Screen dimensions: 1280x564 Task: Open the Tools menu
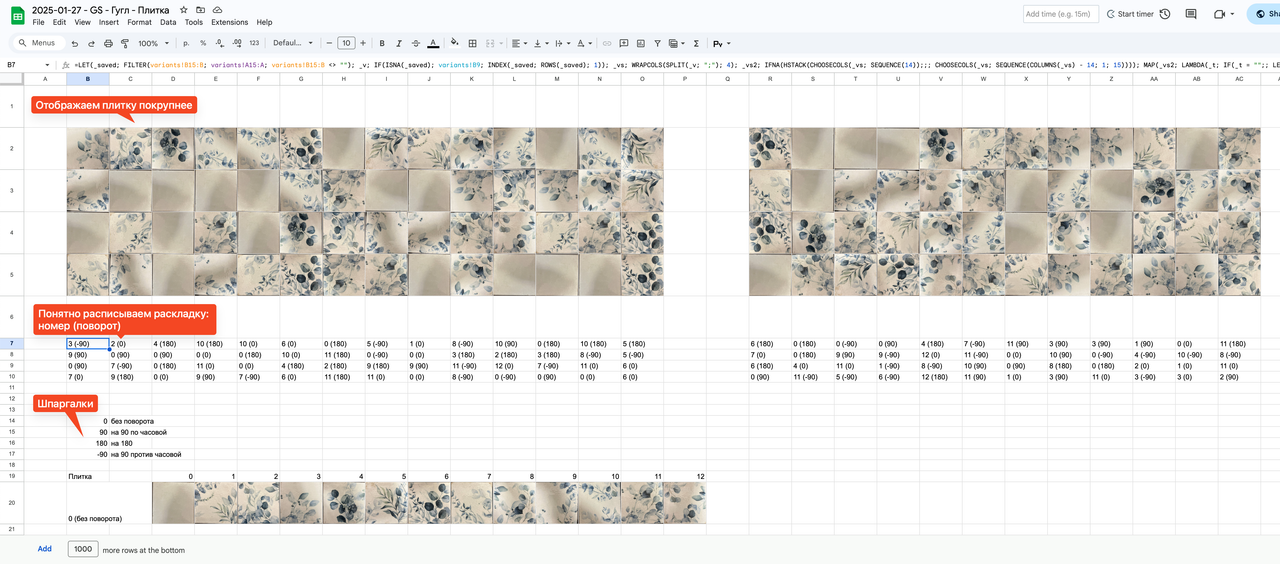[x=194, y=22]
